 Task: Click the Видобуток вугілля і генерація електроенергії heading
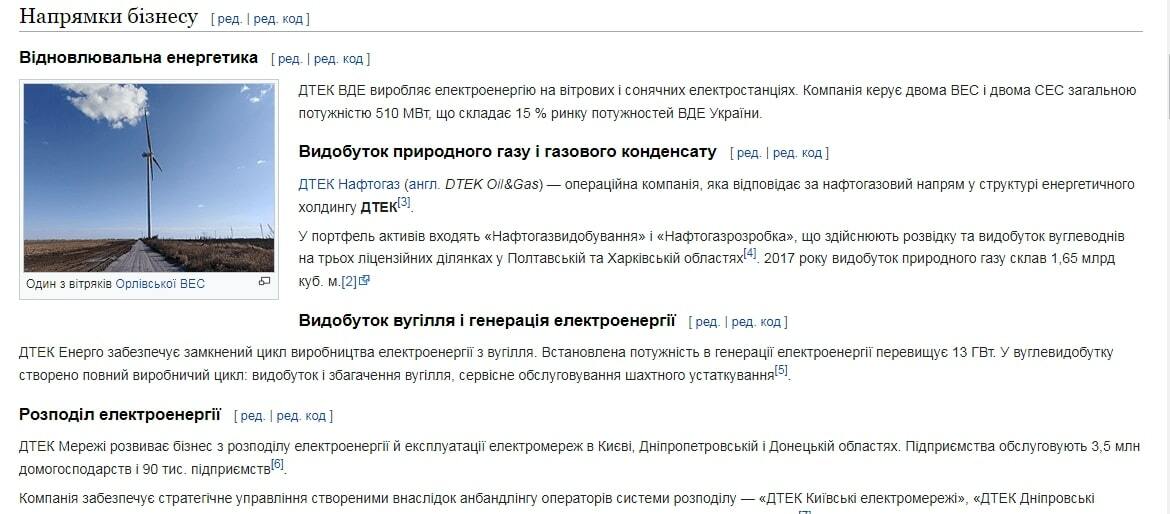tap(487, 321)
